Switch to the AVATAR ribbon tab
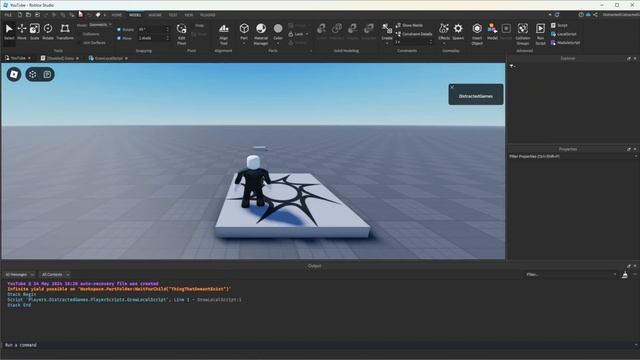640x360 pixels. (x=155, y=15)
